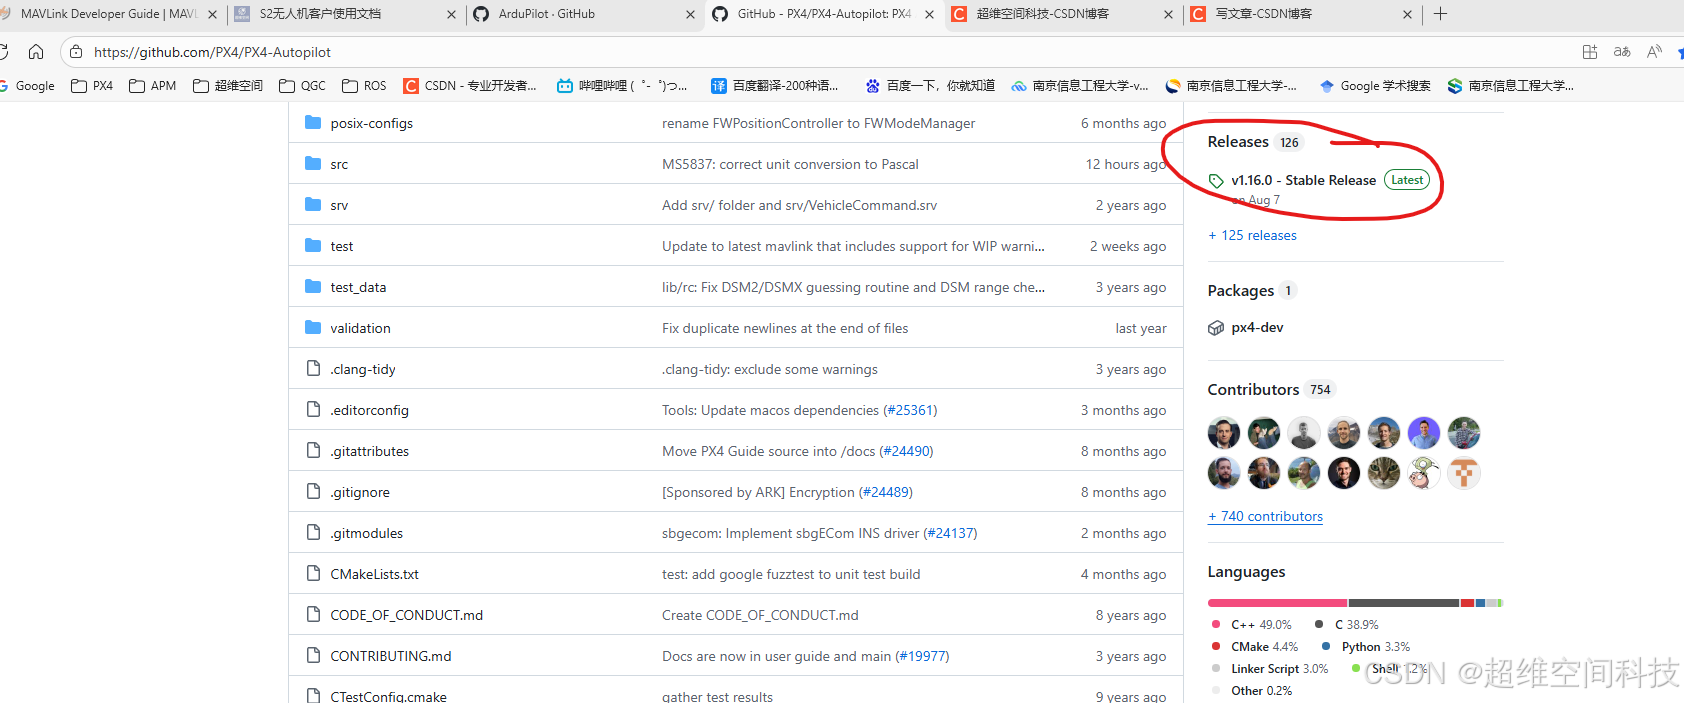This screenshot has width=1684, height=703.
Task: Open the CMake 4.4% language link
Action: pyautogui.click(x=1254, y=647)
